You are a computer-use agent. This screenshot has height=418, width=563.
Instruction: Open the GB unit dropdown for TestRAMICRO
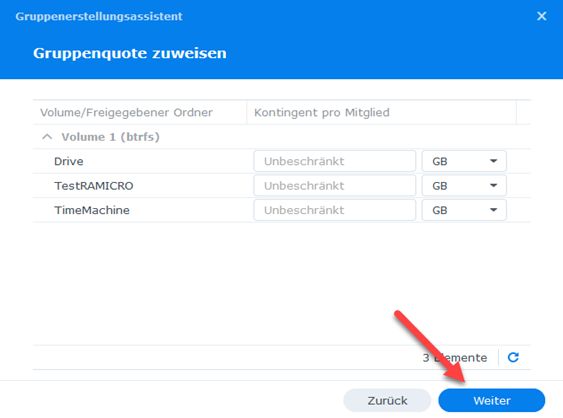click(x=464, y=186)
